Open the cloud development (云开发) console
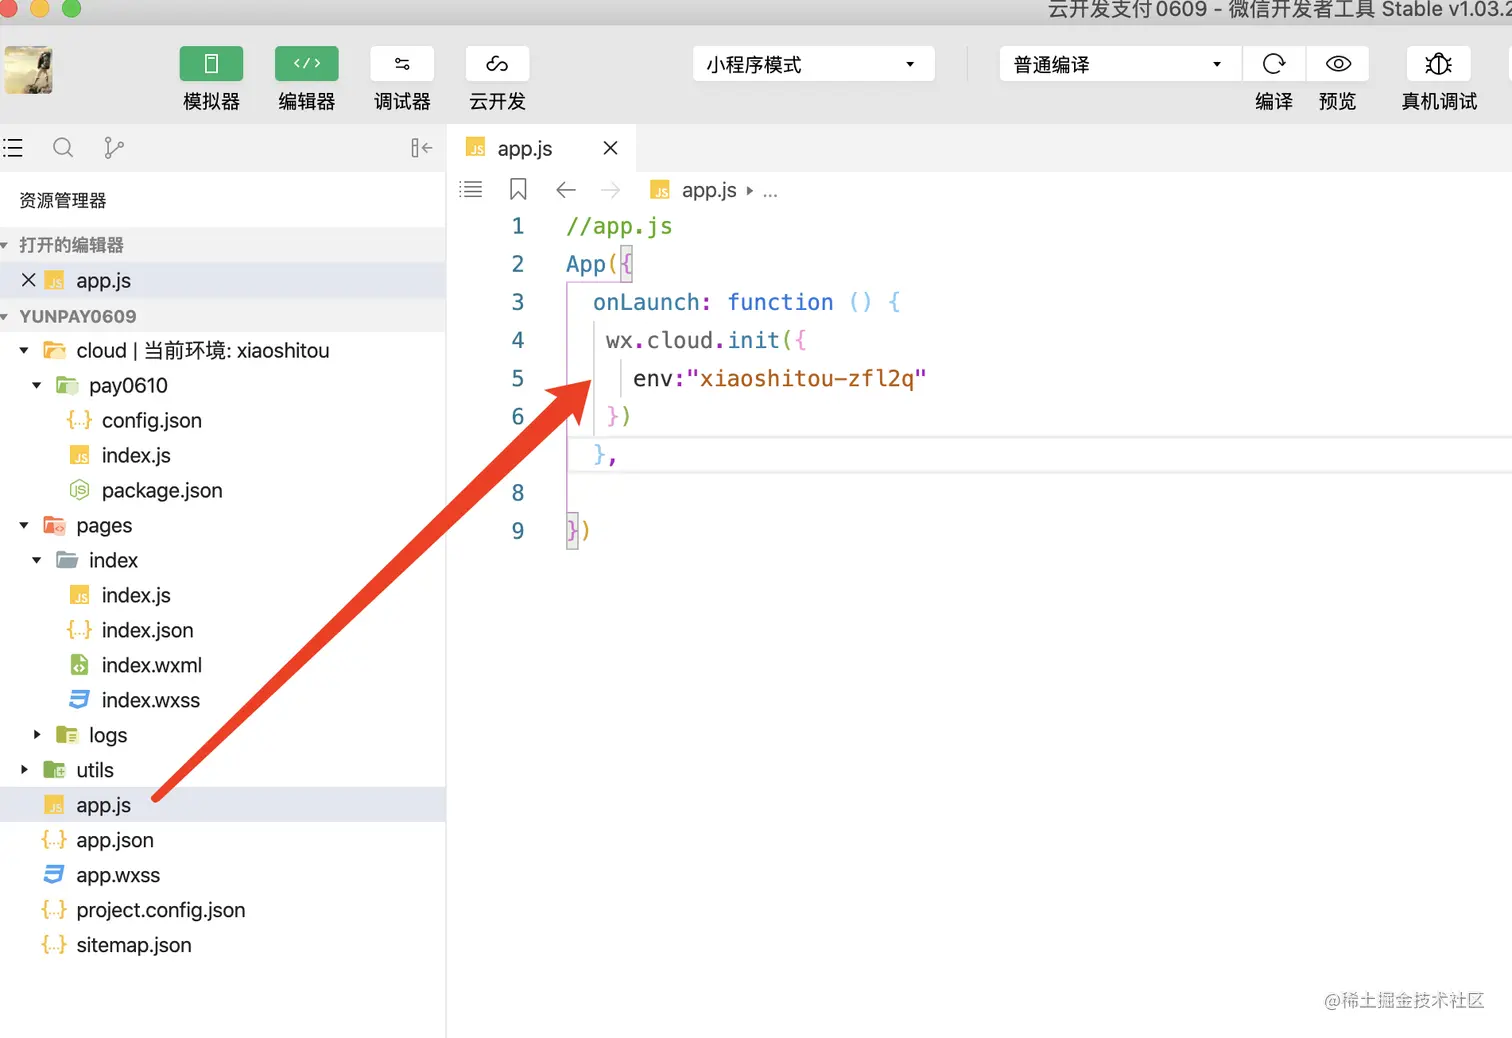Screen dimensions: 1512x1038 click(497, 64)
